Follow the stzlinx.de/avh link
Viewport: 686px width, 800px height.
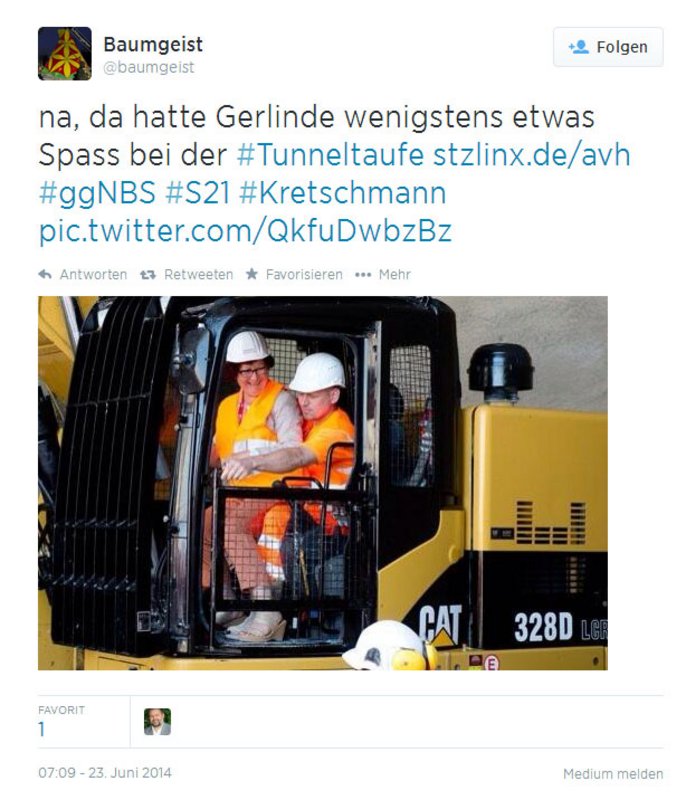click(532, 155)
